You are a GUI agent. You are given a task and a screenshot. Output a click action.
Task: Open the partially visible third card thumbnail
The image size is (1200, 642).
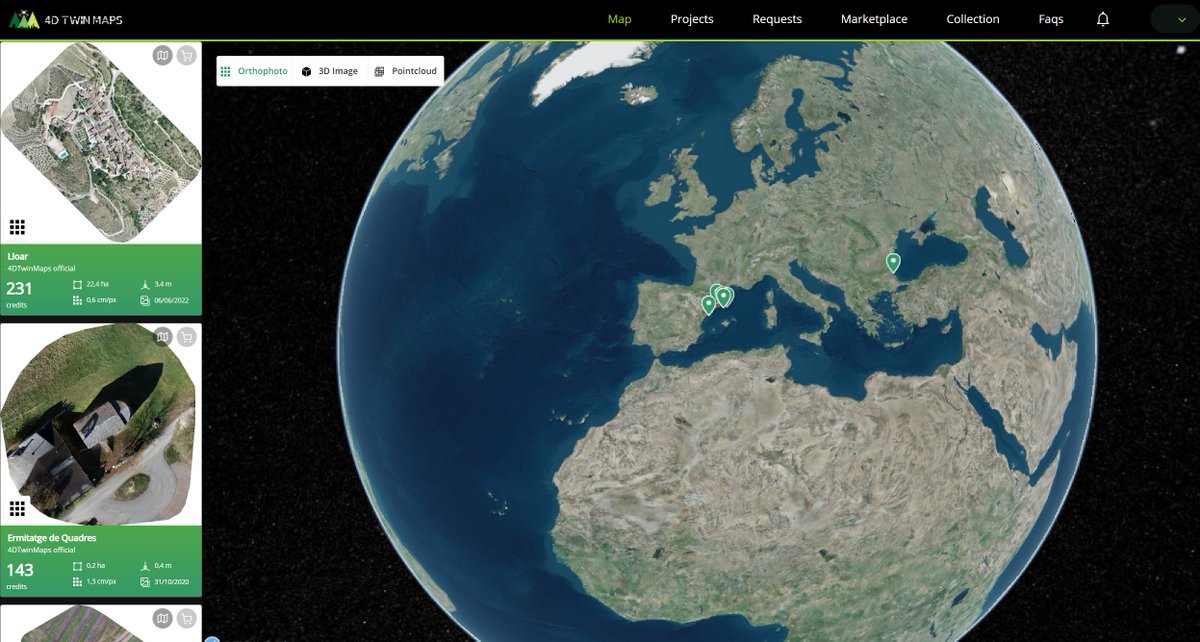[101, 623]
